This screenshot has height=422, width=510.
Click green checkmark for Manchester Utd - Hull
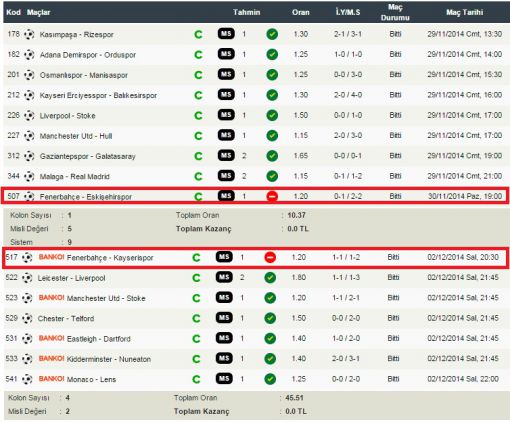tap(272, 136)
